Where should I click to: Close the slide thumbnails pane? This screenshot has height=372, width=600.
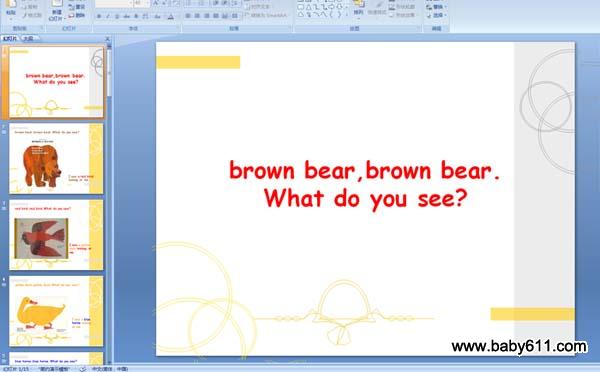click(x=107, y=39)
